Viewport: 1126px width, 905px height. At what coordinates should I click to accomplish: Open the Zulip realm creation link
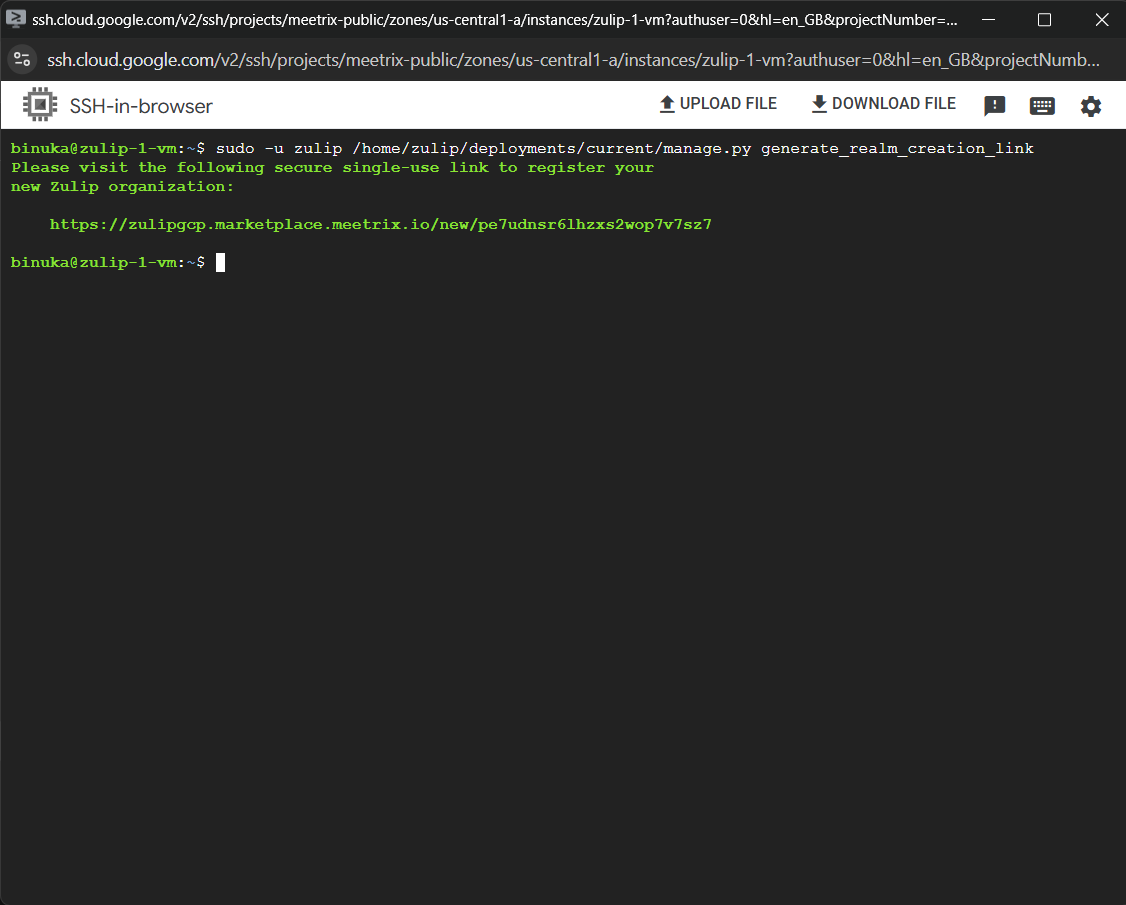click(x=381, y=224)
